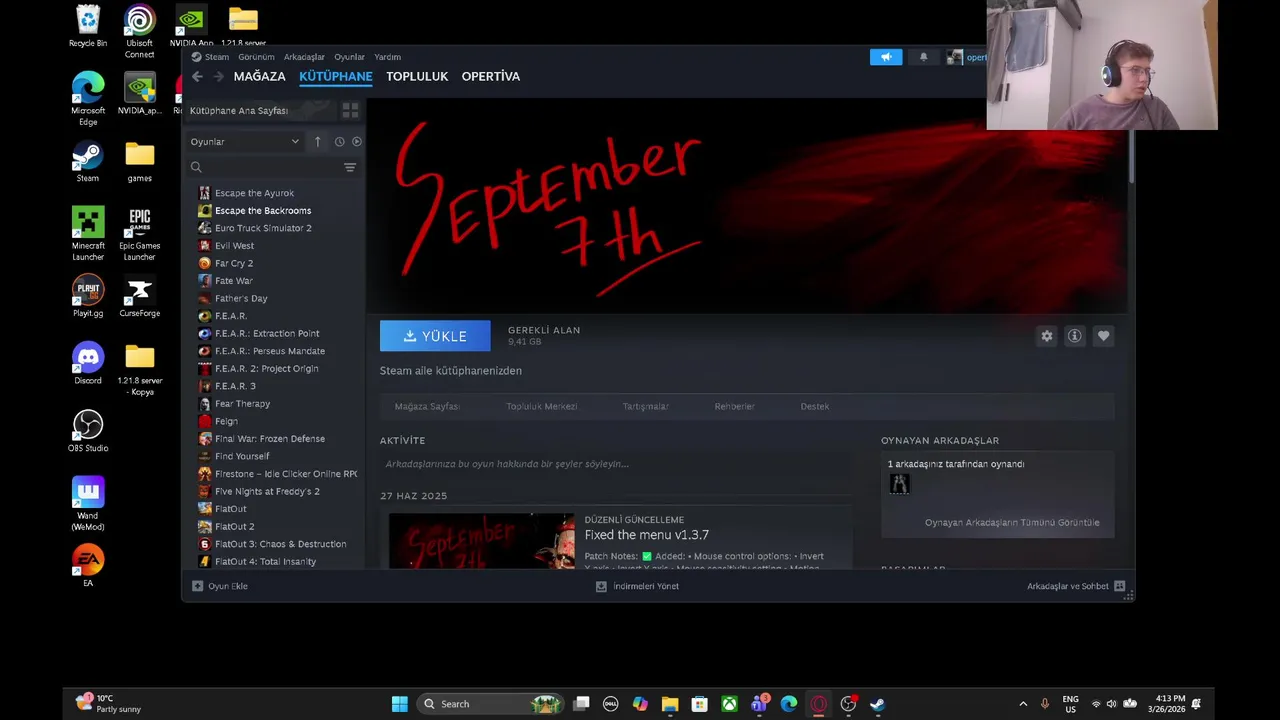Viewport: 1280px width, 720px height.
Task: Click the game page vertical scrollbar
Action: pos(1131,156)
